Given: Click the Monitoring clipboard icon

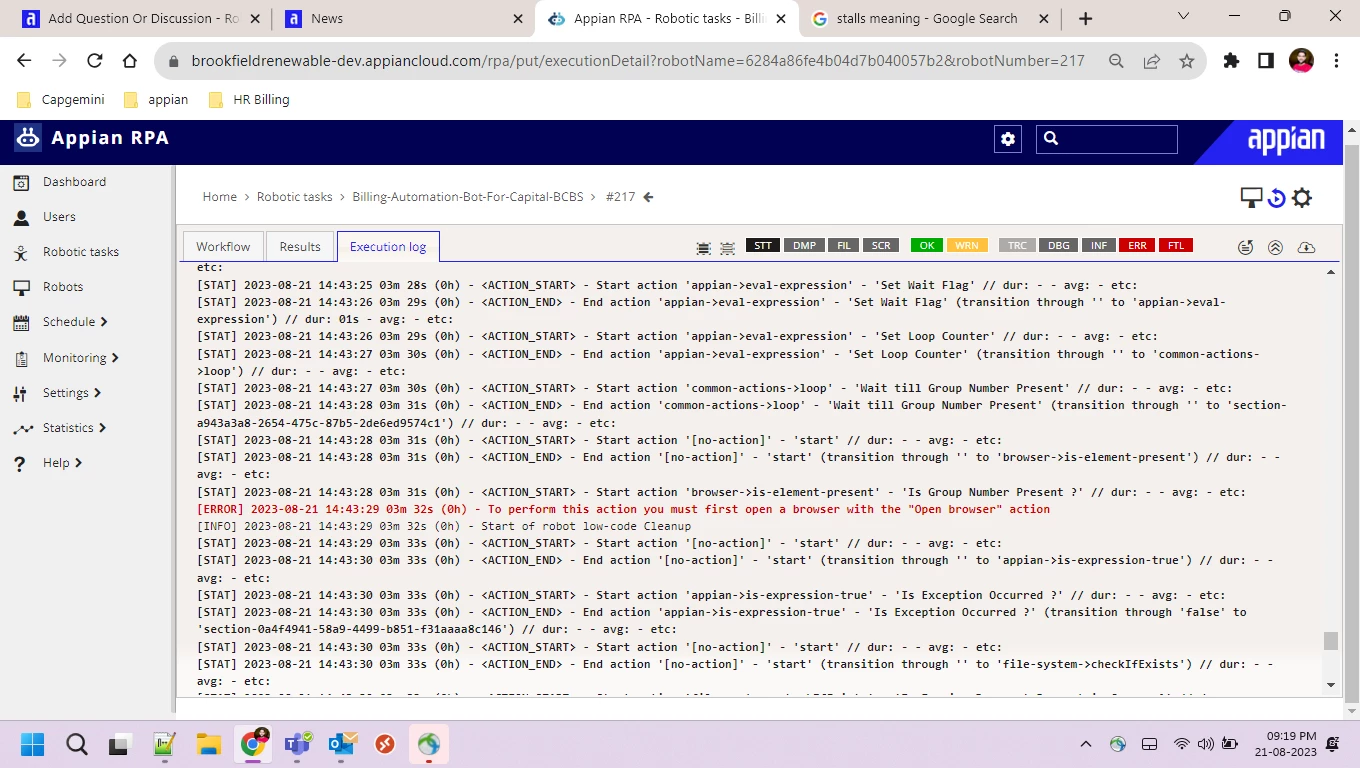Looking at the screenshot, I should 21,358.
